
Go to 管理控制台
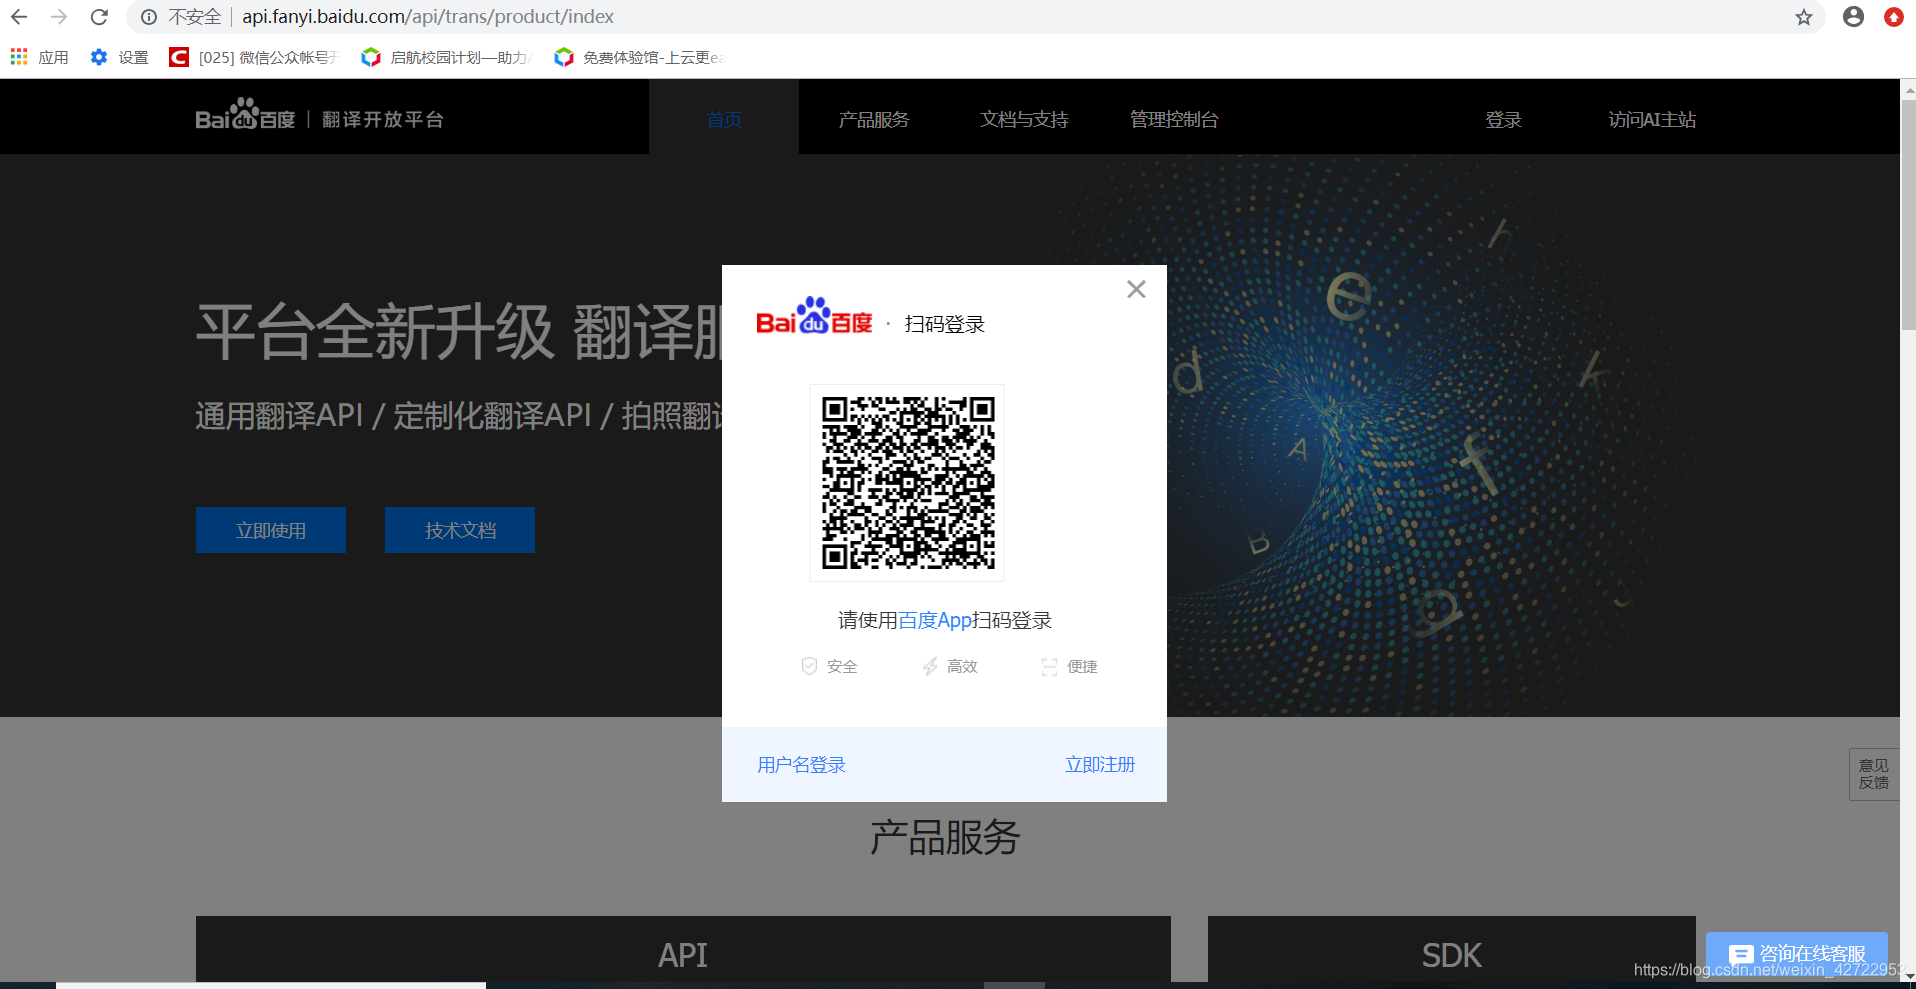click(x=1174, y=119)
